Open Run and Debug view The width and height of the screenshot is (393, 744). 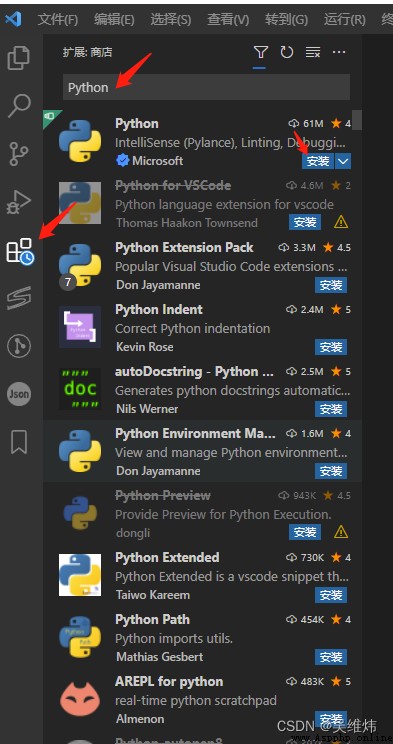click(19, 202)
